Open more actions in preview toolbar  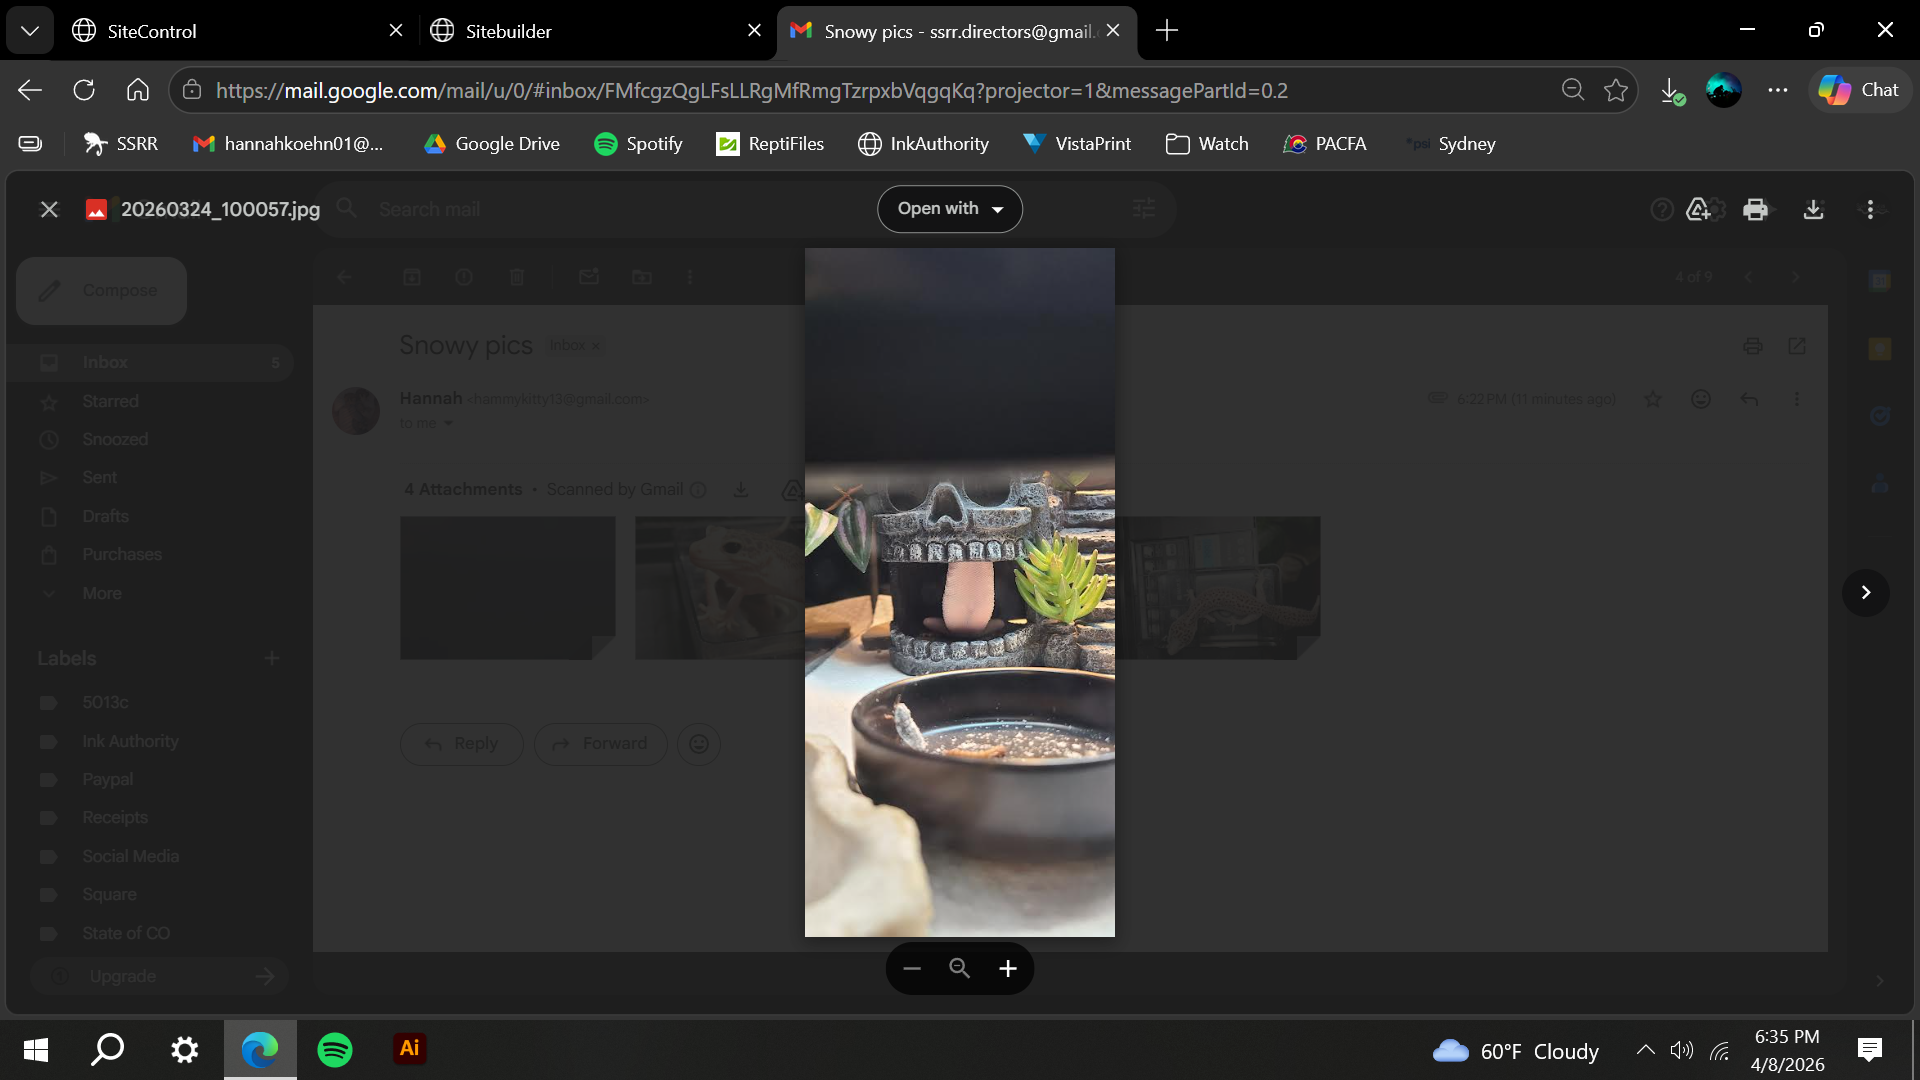click(x=1870, y=209)
